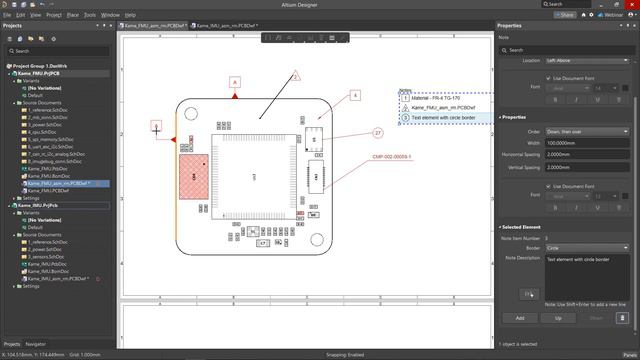Click the Properties panel vertical scrollbar
Screen dimensions: 640x360
[635, 212]
